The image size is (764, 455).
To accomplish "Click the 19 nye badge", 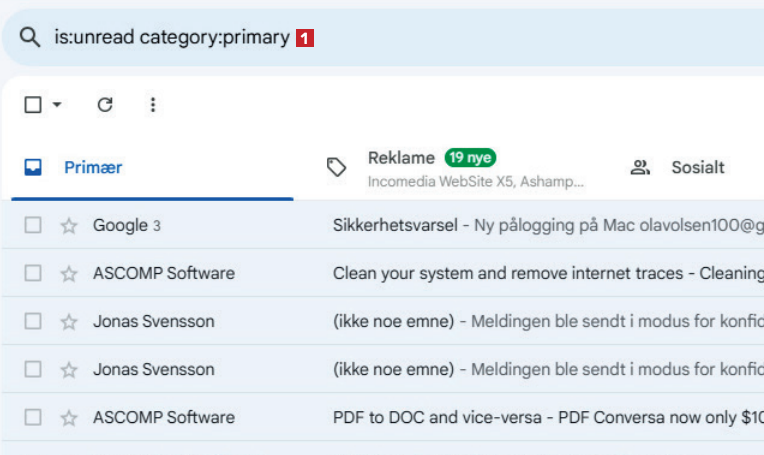I will tap(470, 158).
